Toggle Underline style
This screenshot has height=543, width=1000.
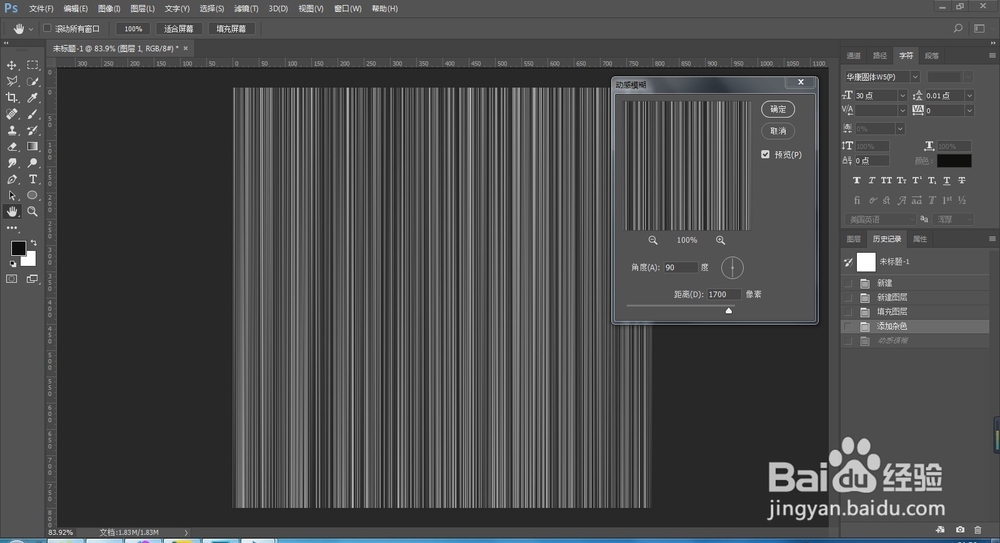coord(946,181)
